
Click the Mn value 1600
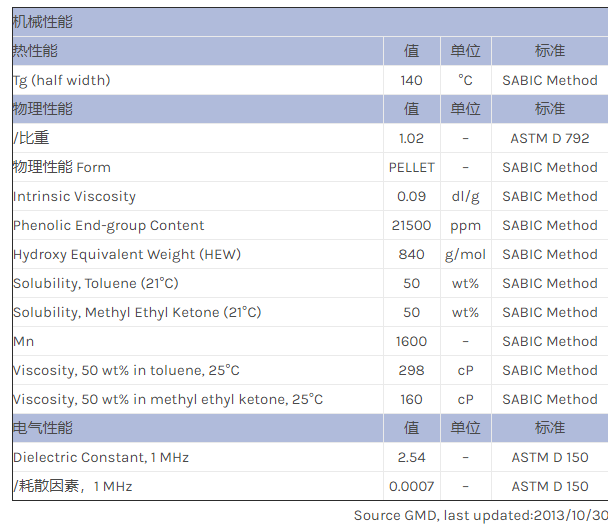tap(411, 341)
